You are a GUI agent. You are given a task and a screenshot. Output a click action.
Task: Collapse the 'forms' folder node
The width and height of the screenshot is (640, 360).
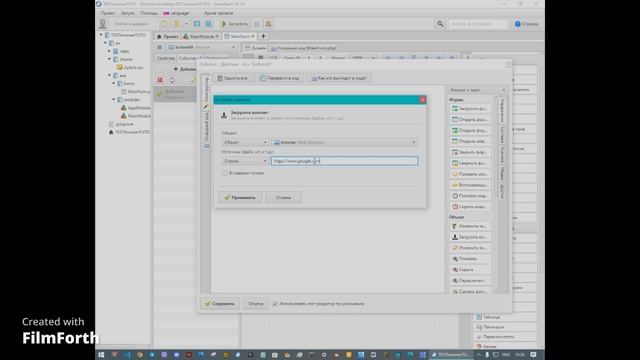click(x=113, y=83)
